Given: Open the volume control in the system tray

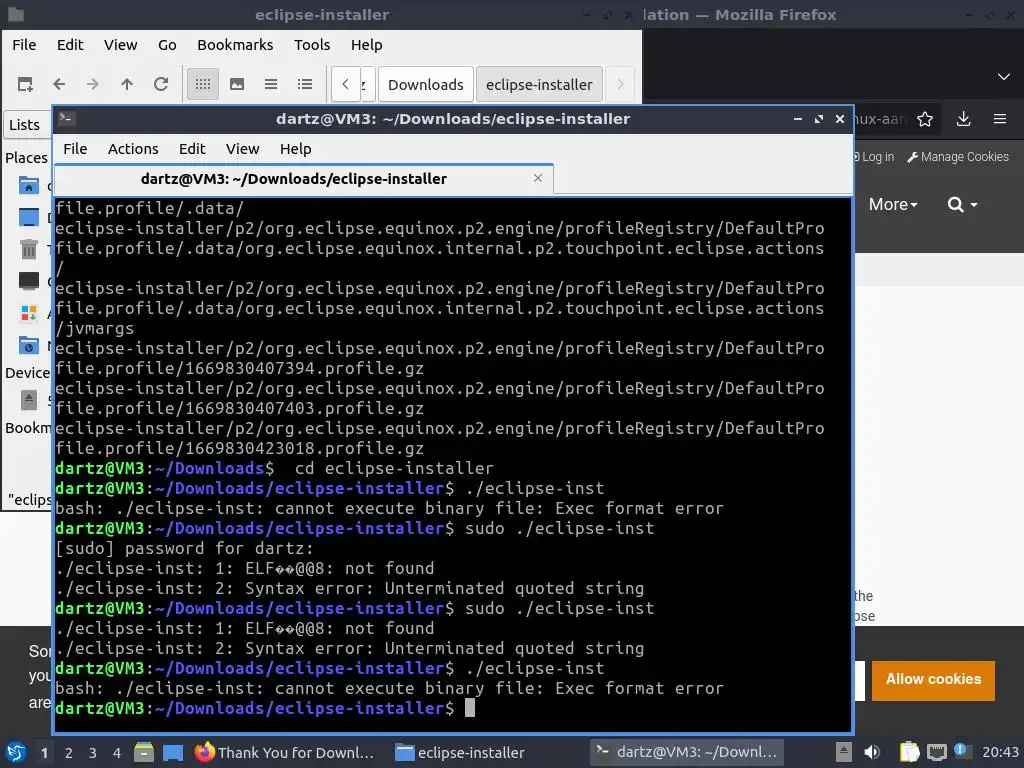Looking at the screenshot, I should 872,752.
